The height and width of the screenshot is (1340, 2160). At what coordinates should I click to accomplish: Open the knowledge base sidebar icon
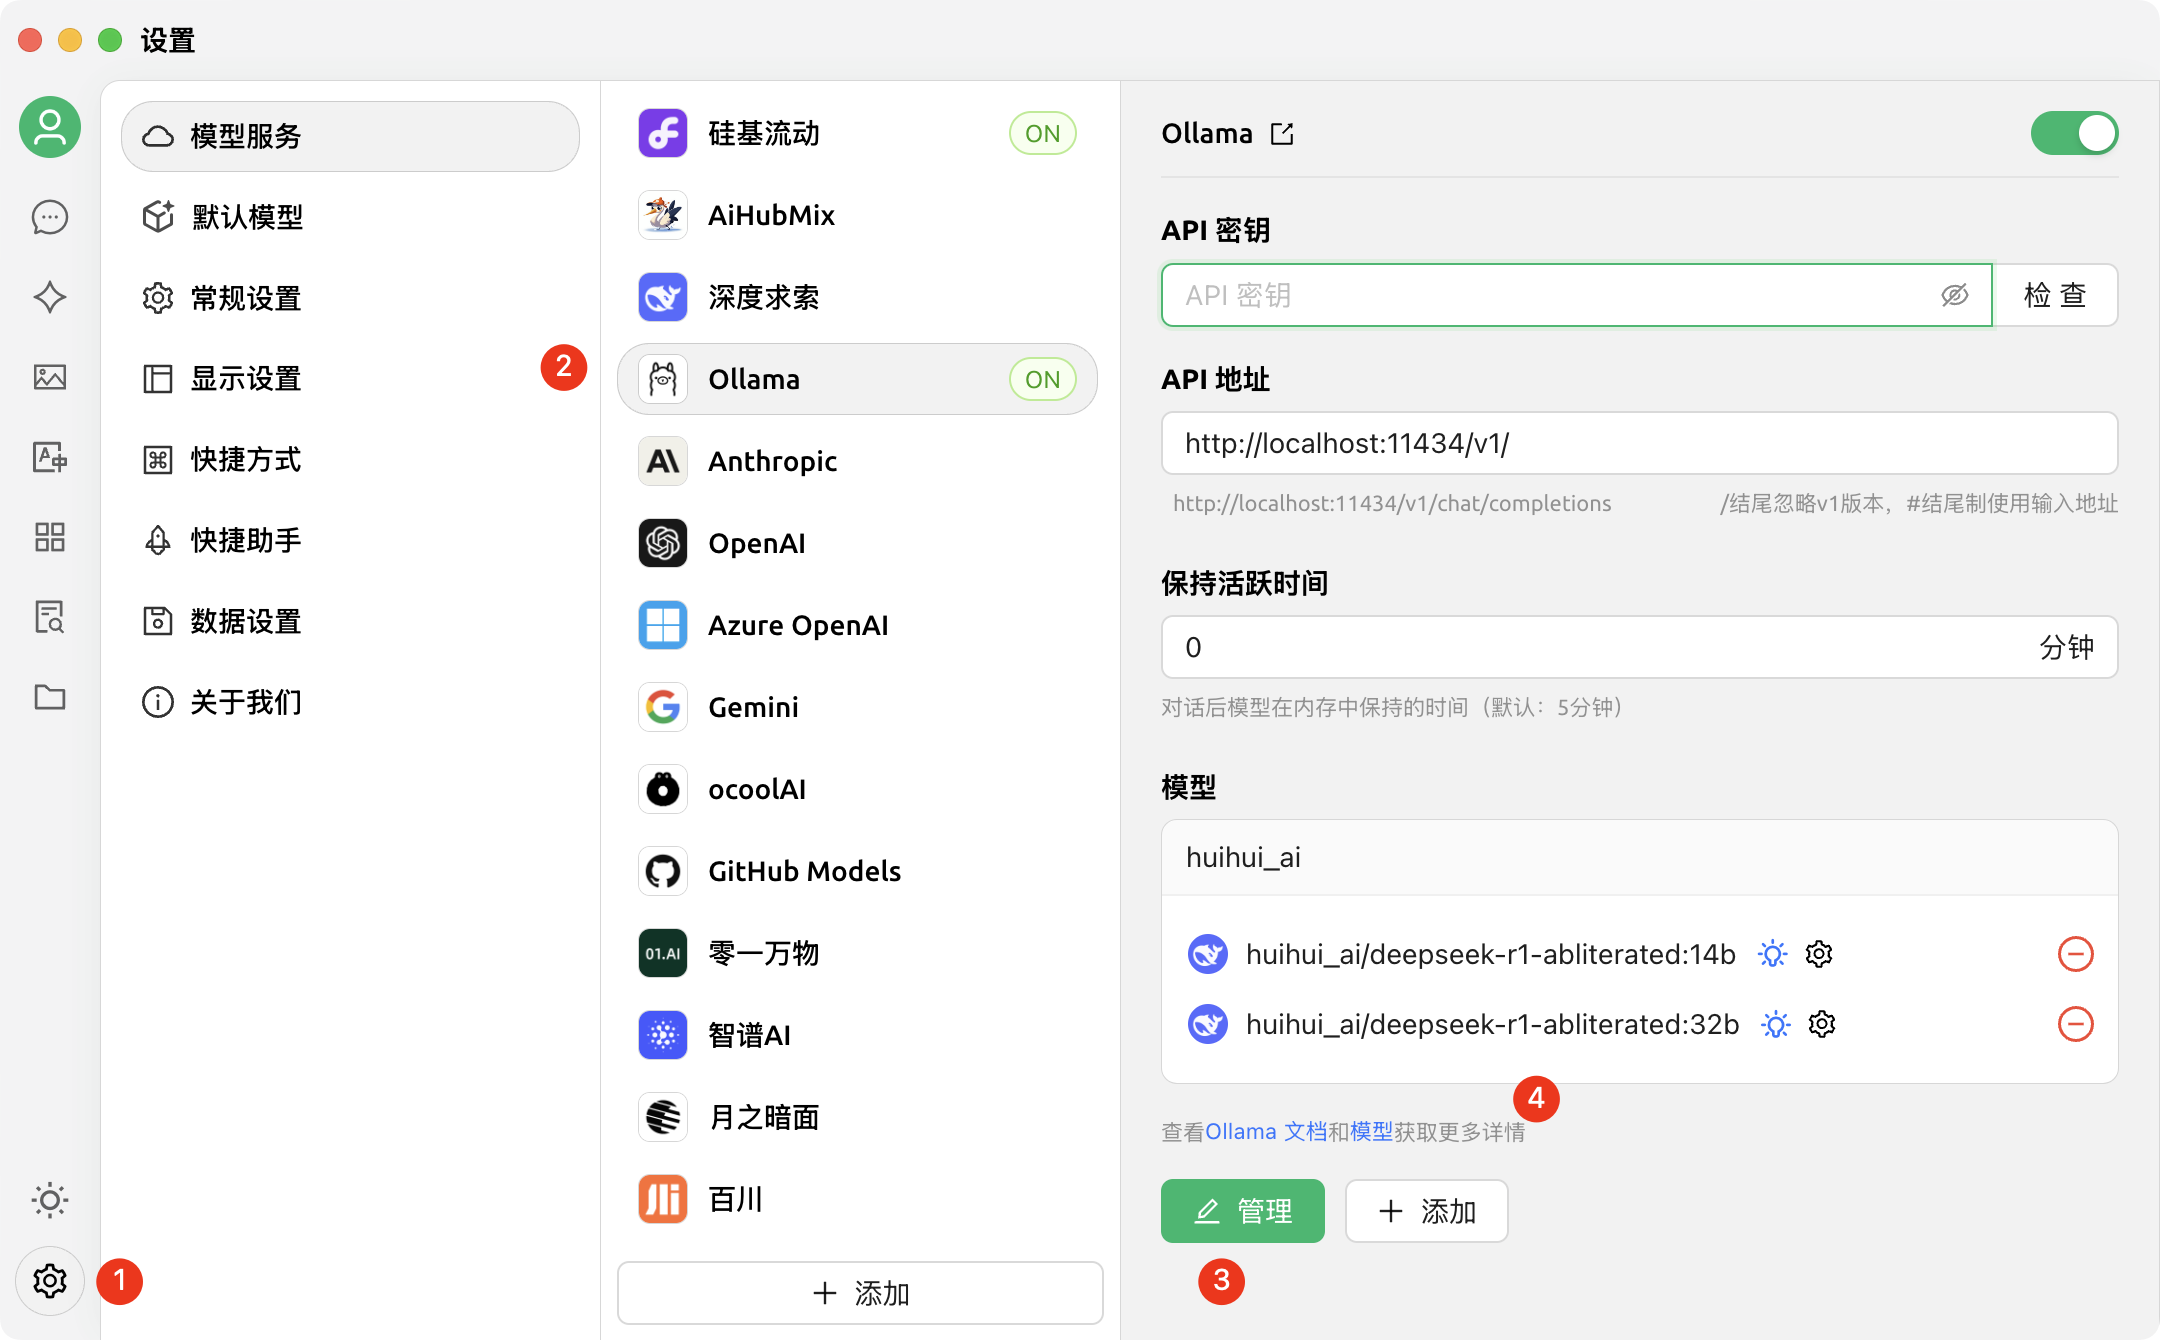click(x=50, y=617)
